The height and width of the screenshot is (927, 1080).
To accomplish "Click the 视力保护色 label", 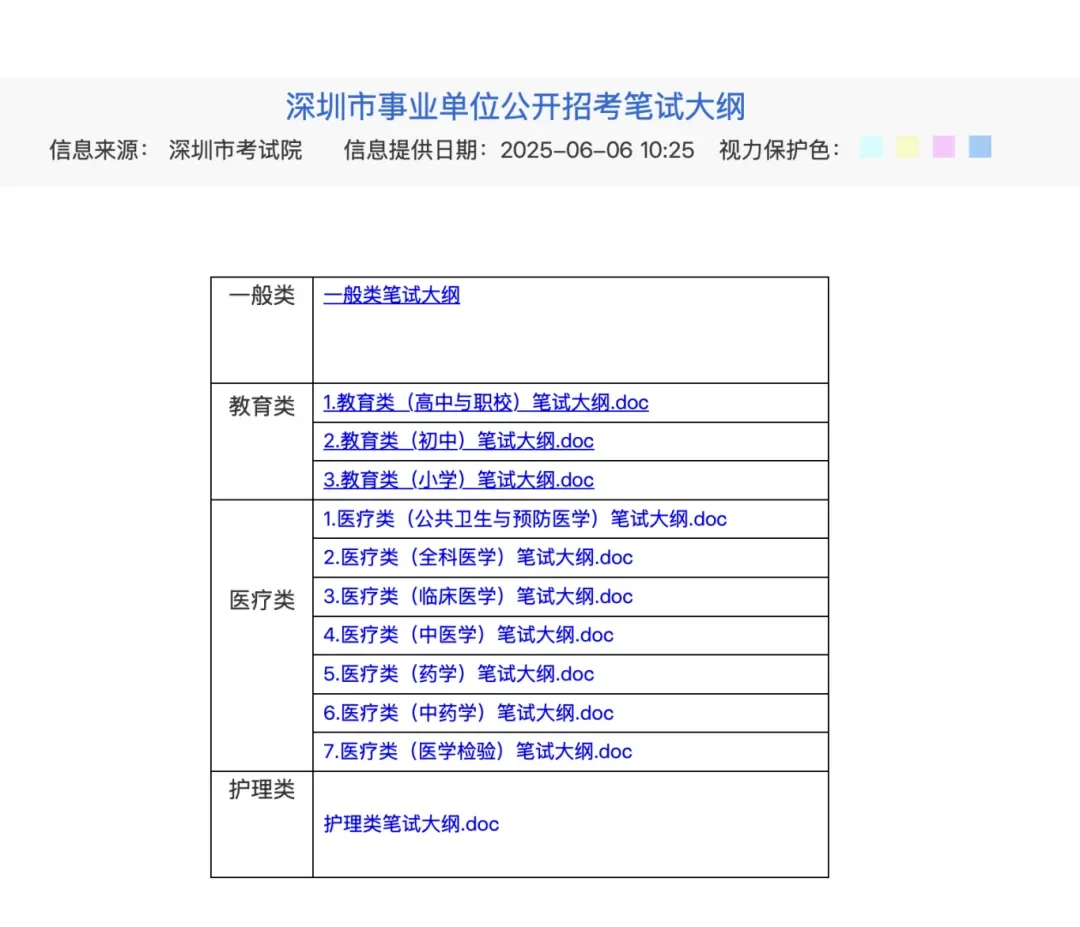I will (x=779, y=149).
